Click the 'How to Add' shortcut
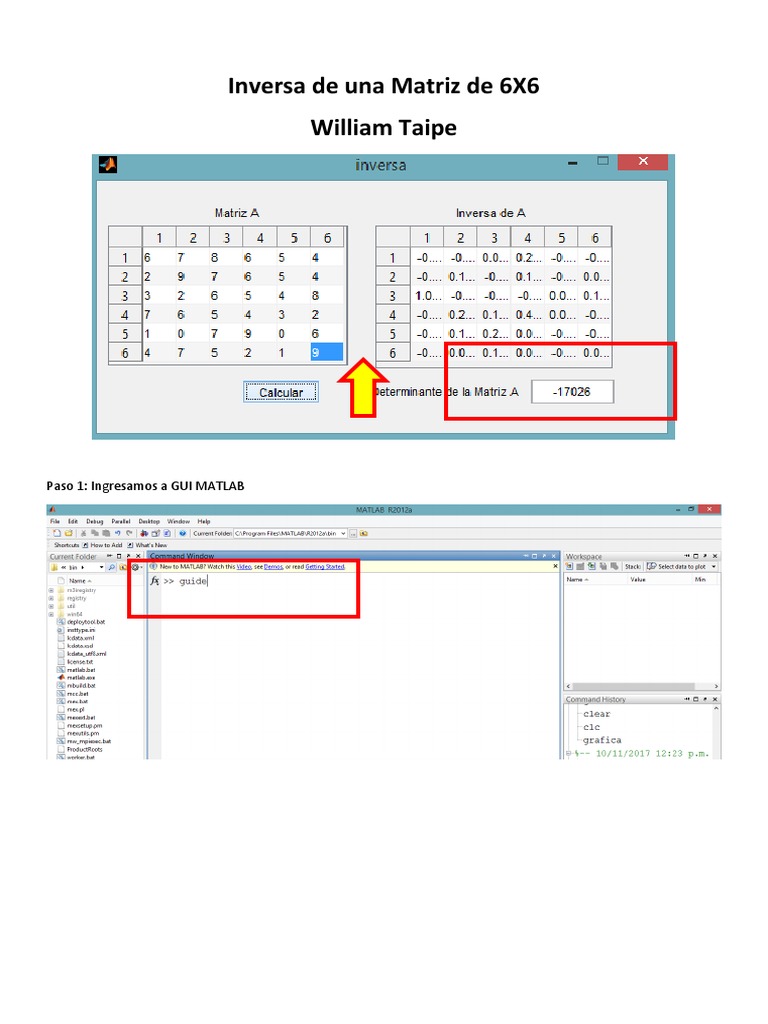768x1024 pixels. [101, 545]
